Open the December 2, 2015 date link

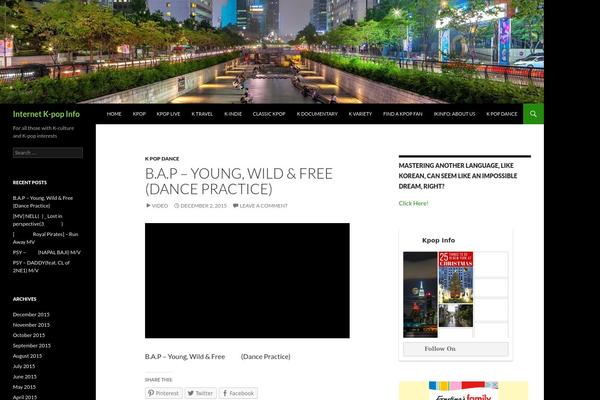point(200,206)
